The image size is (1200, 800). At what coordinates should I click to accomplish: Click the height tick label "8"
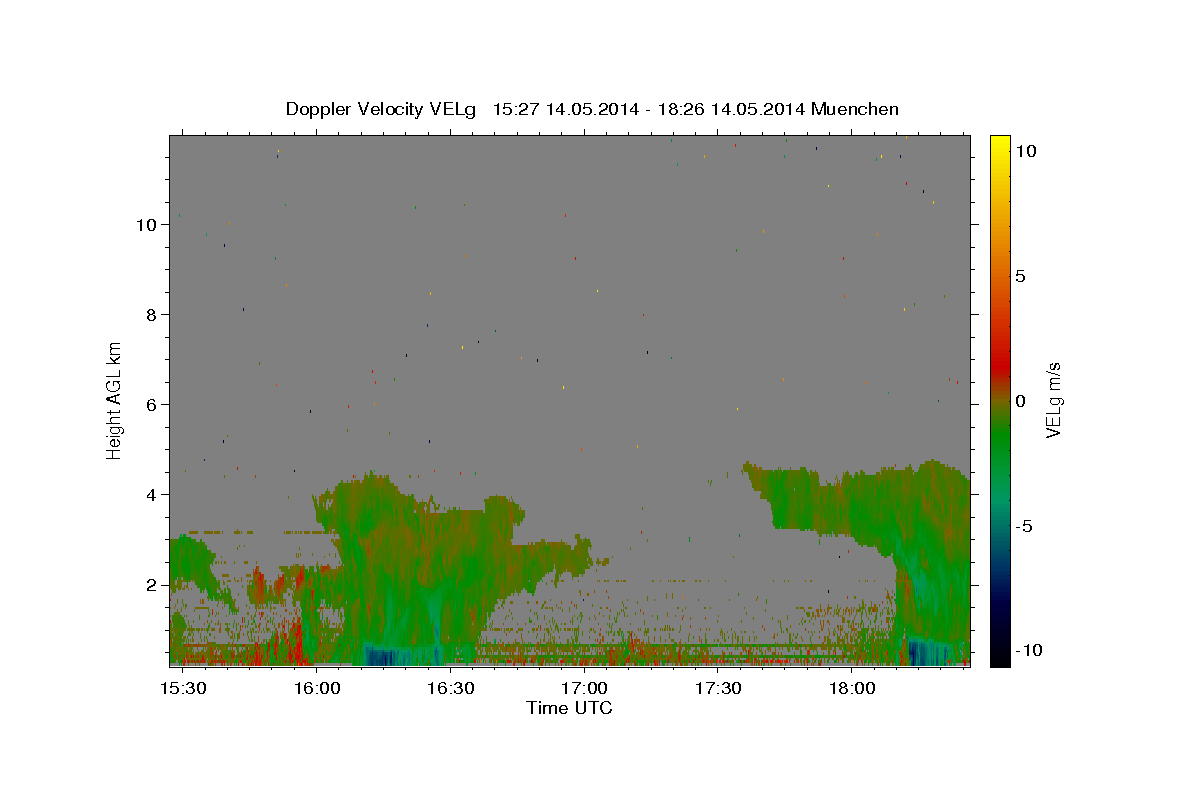152,315
